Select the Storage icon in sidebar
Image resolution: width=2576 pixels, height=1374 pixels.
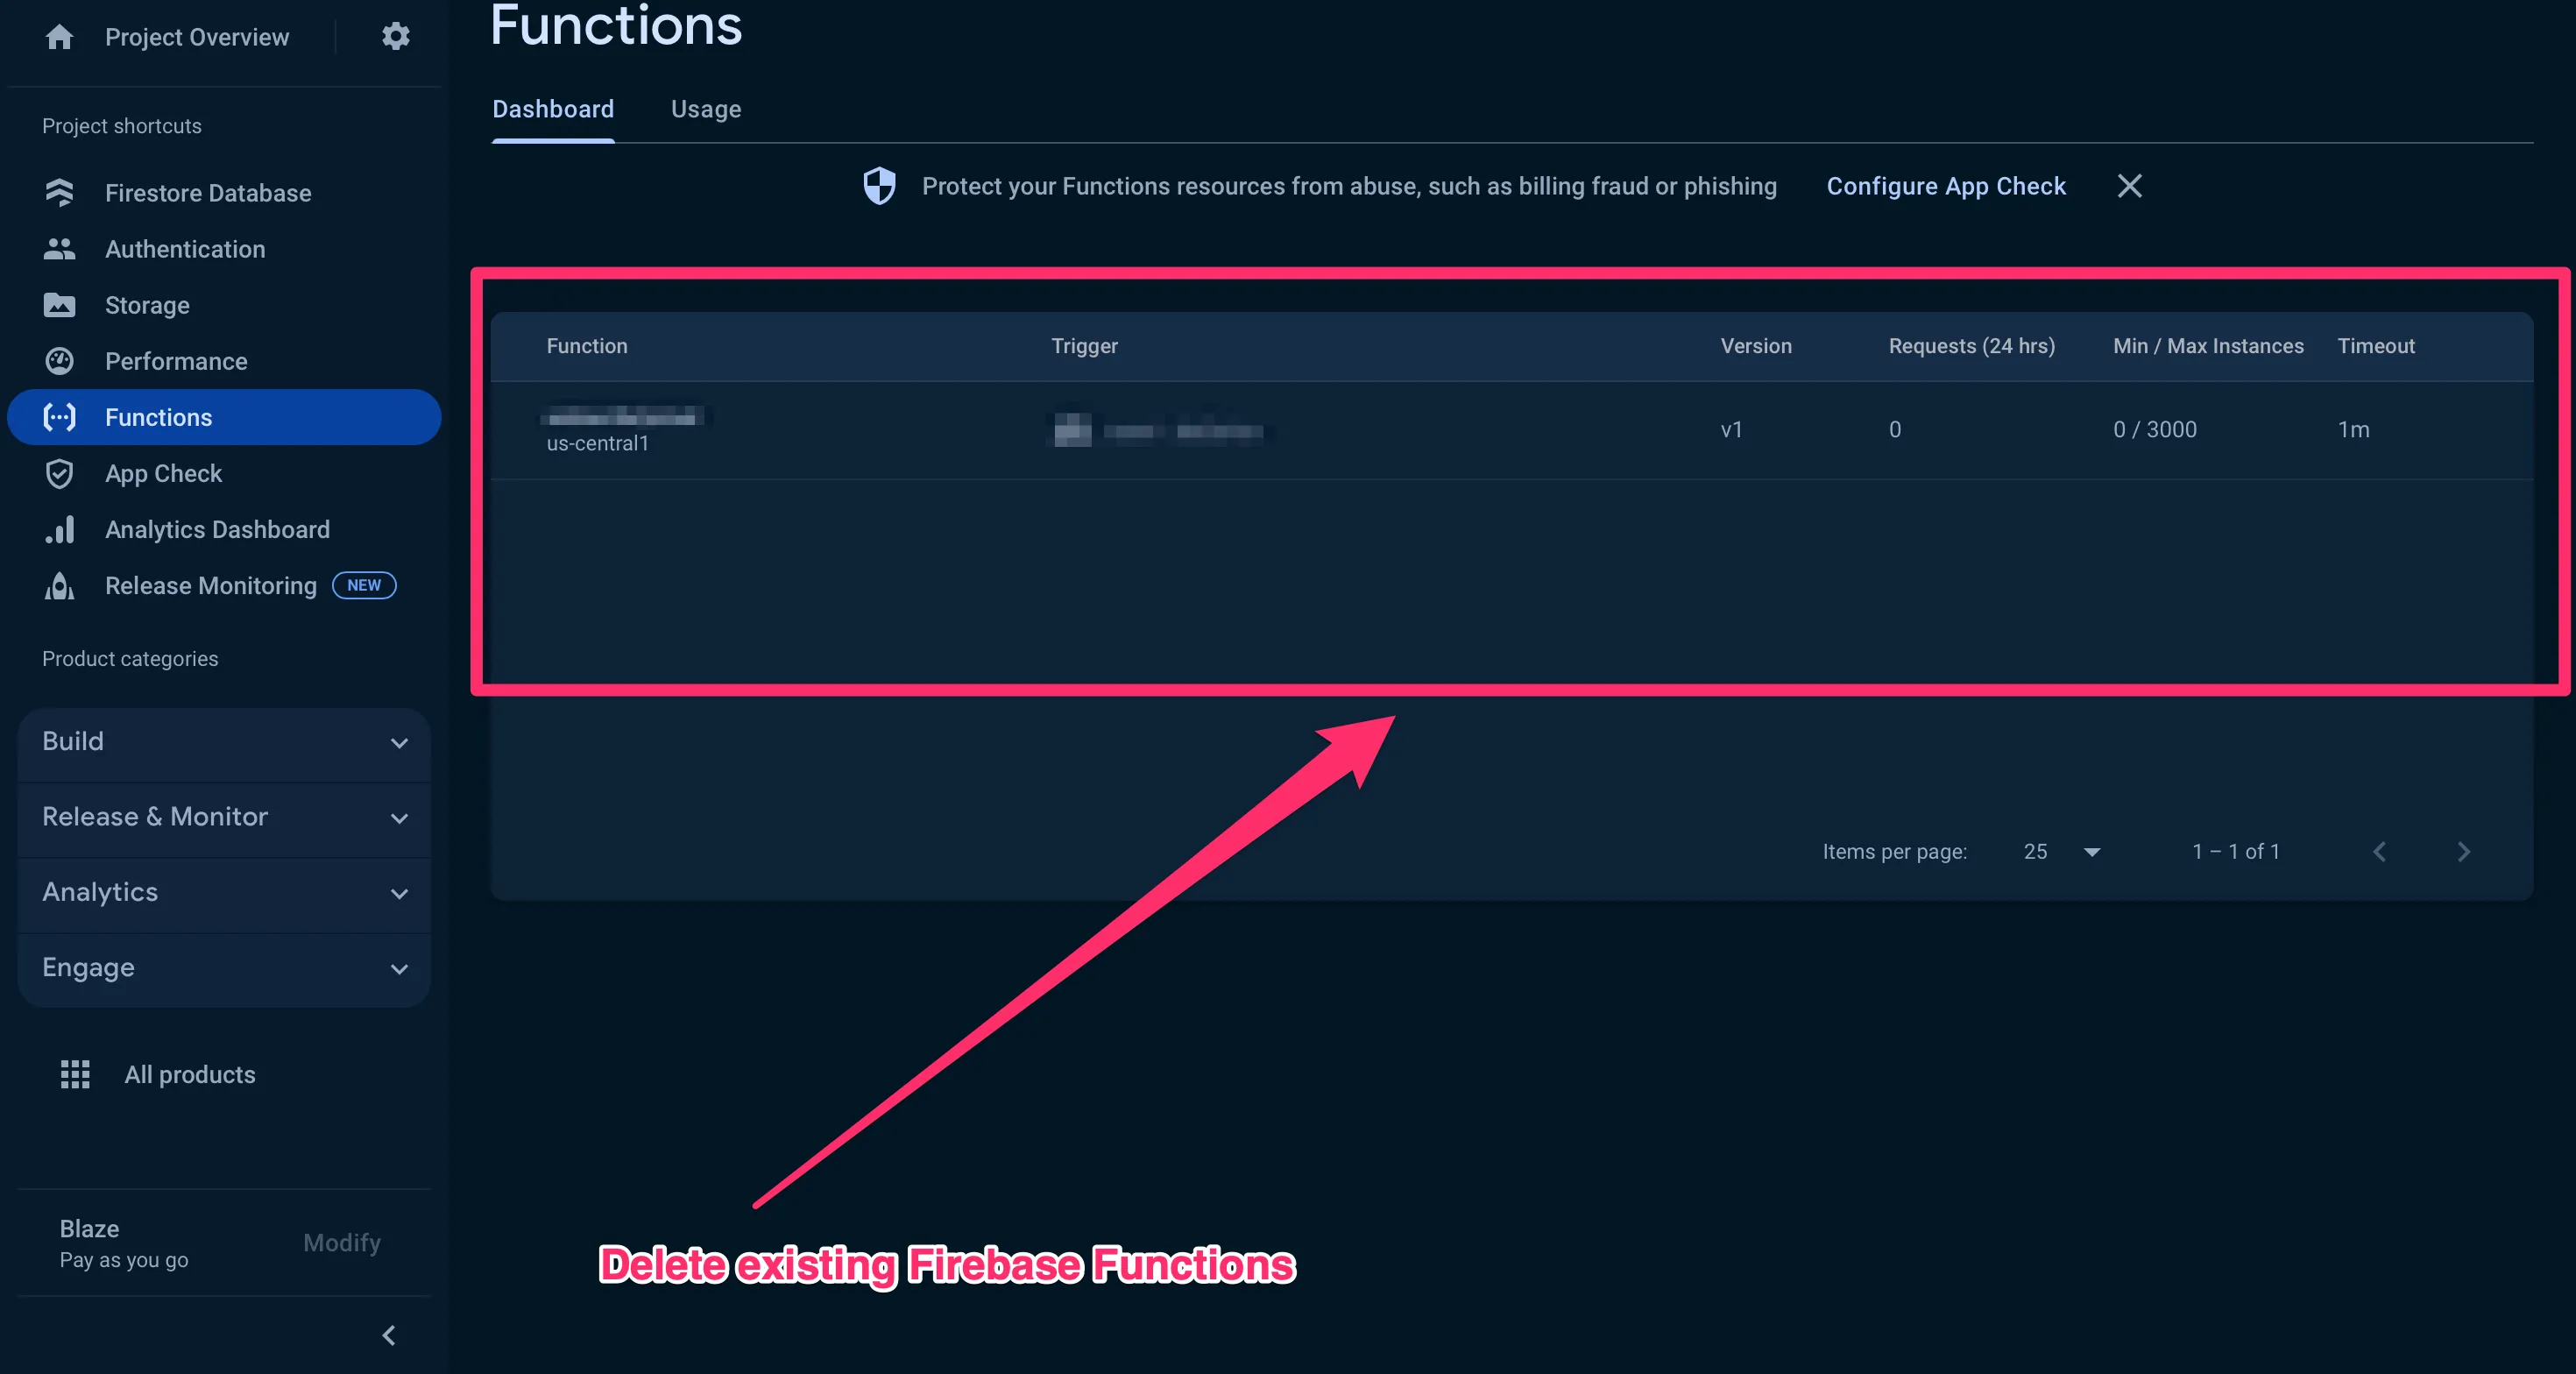point(60,305)
